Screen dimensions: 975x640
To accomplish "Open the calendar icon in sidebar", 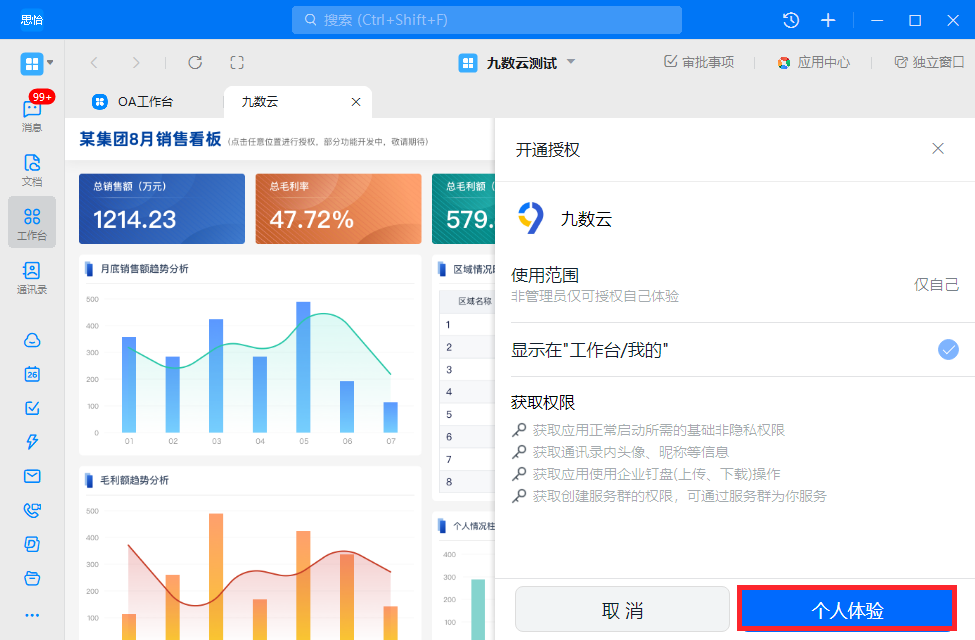I will click(x=32, y=374).
